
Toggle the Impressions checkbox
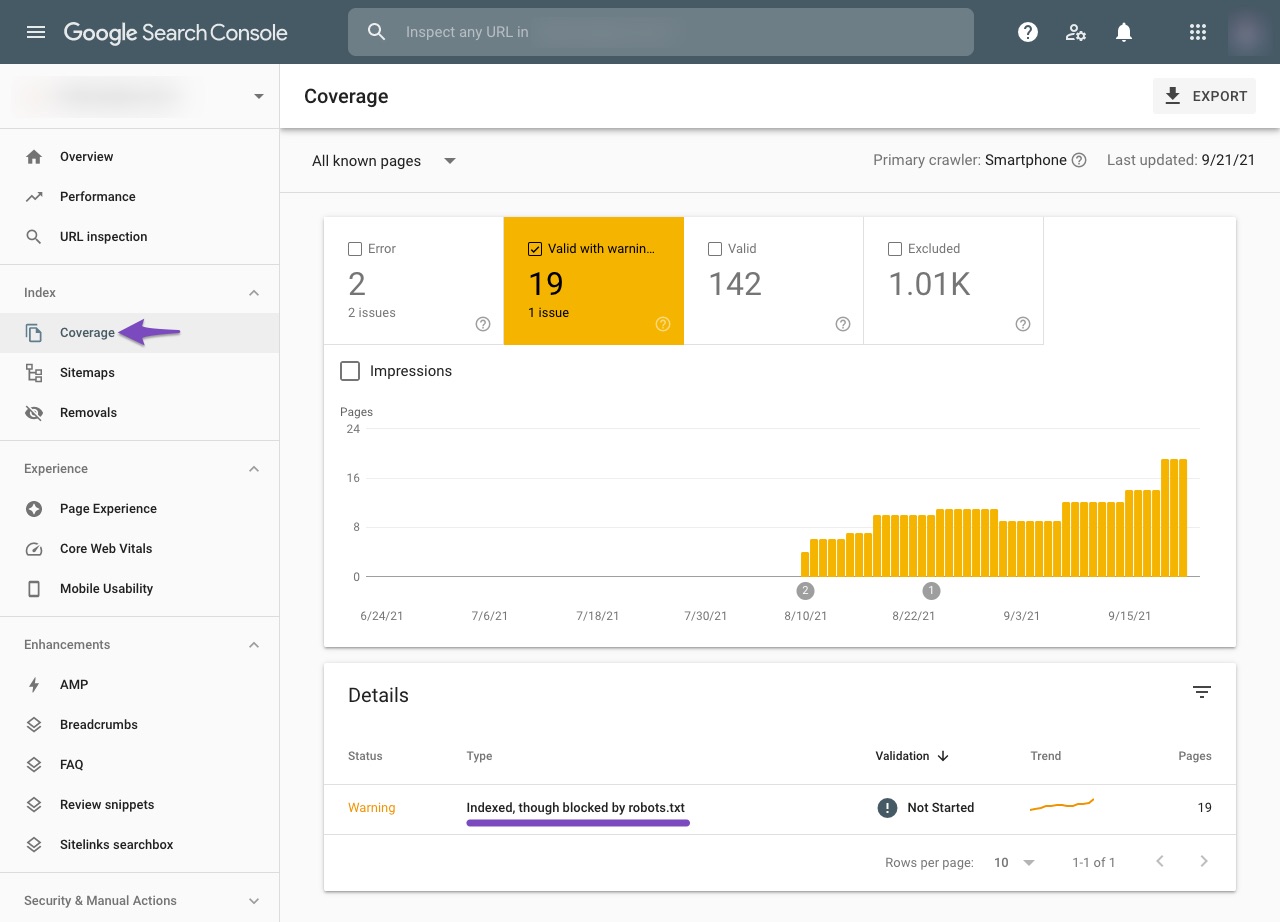point(350,371)
